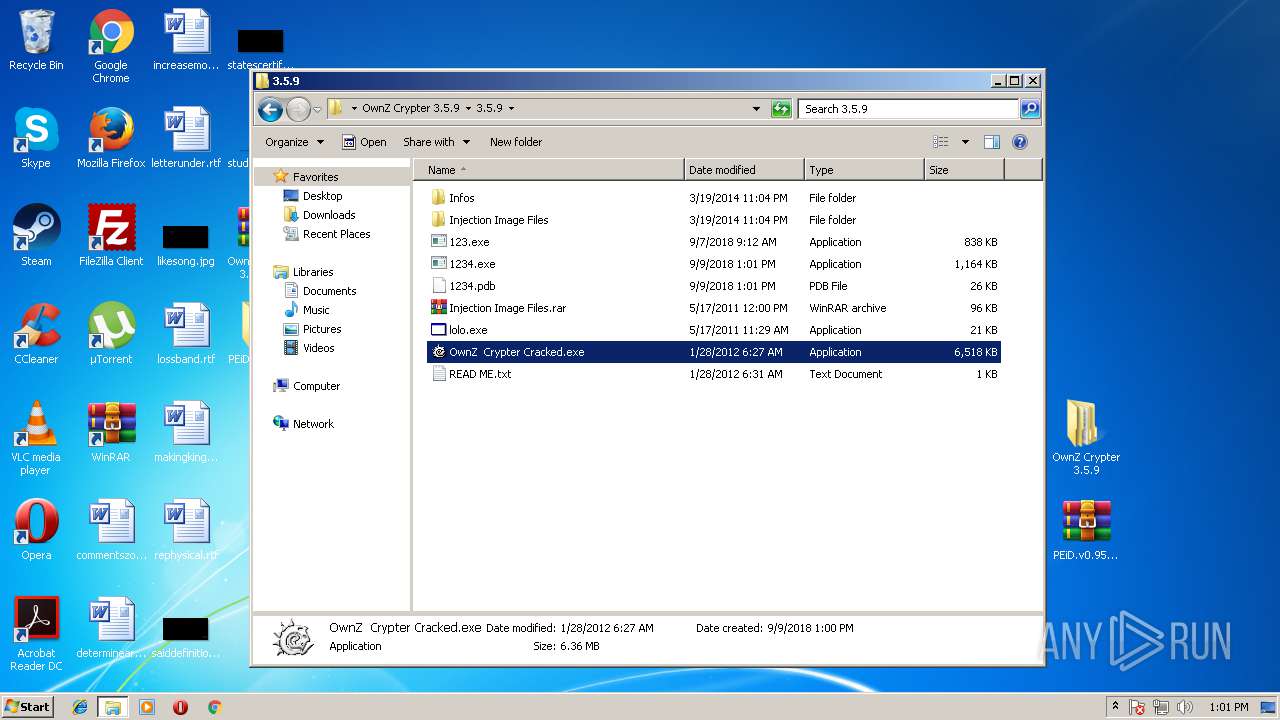Screen dimensions: 1280x720
Task: Select Network in the navigation pane
Action: click(x=313, y=424)
